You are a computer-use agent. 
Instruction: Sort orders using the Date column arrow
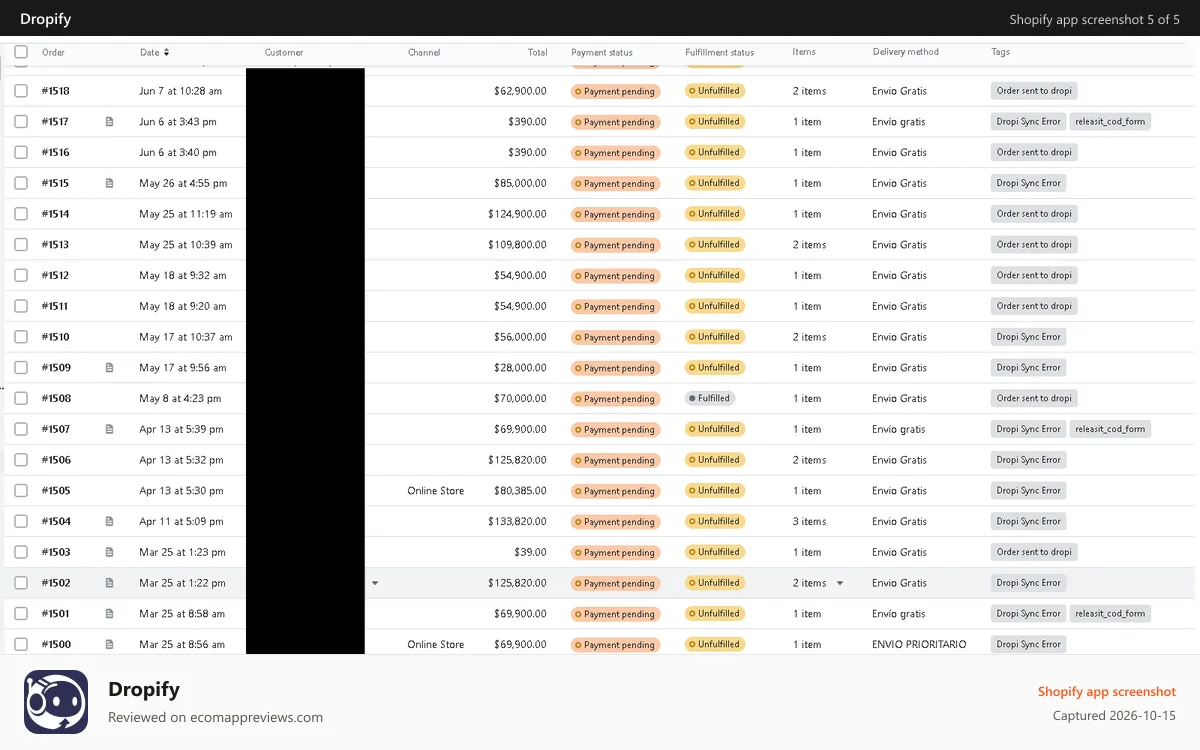click(166, 52)
